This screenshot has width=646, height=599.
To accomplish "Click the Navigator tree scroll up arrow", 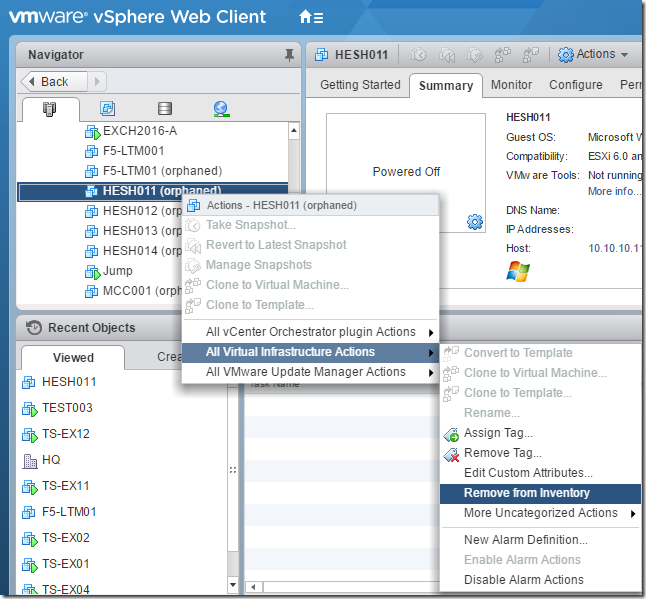I will (293, 131).
